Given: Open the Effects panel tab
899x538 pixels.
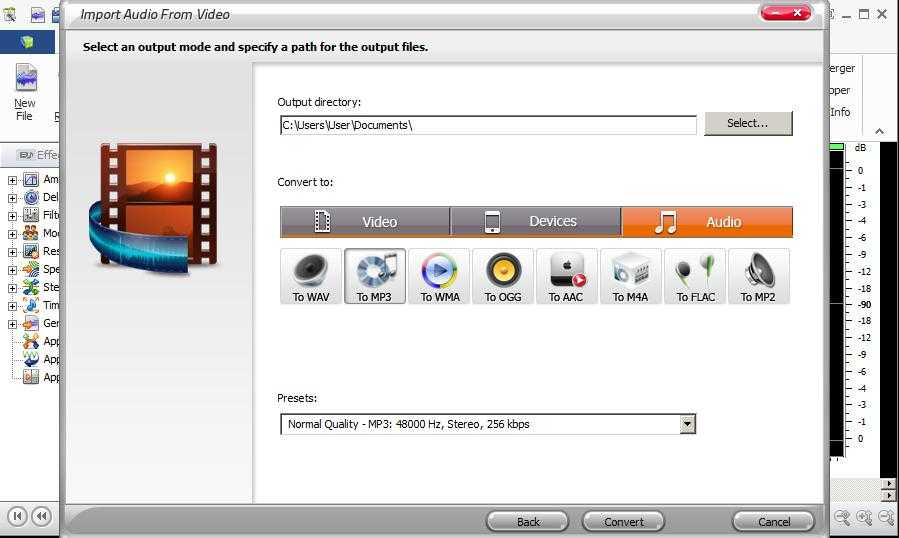Looking at the screenshot, I should (37, 155).
